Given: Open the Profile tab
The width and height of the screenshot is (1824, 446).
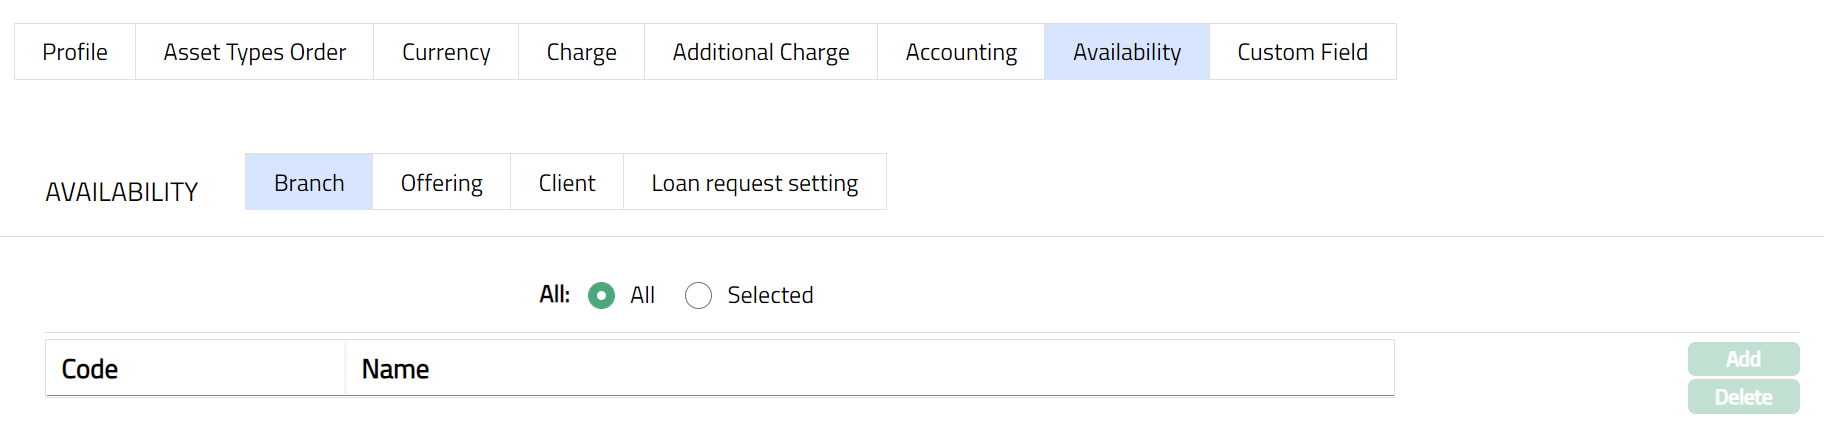Looking at the screenshot, I should (x=75, y=52).
